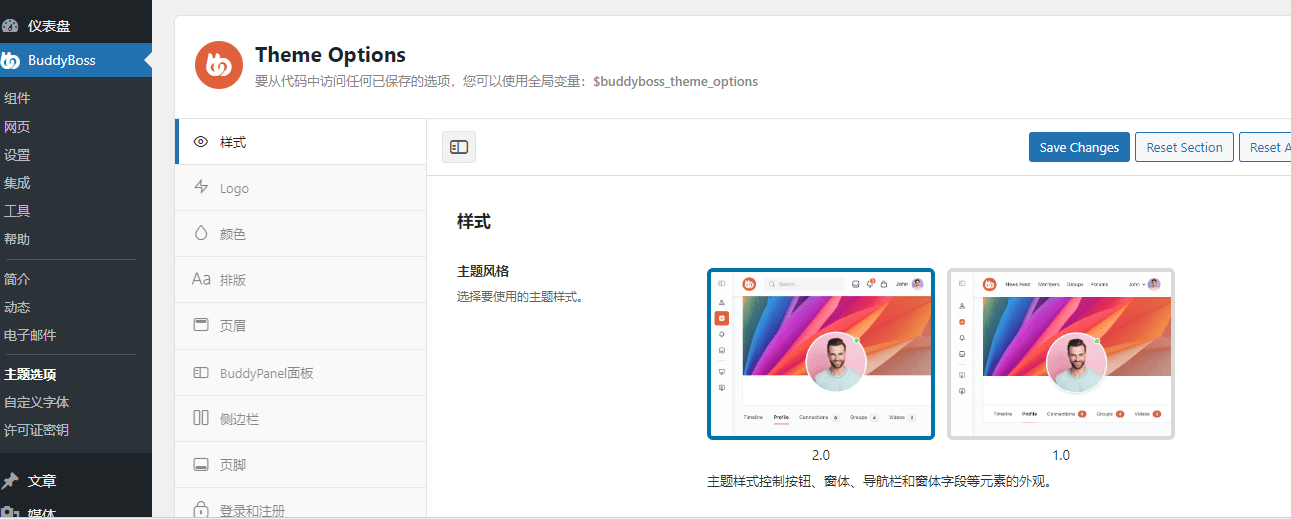Open the 许可证密钥 submenu link
This screenshot has width=1291, height=519.
coord(36,430)
